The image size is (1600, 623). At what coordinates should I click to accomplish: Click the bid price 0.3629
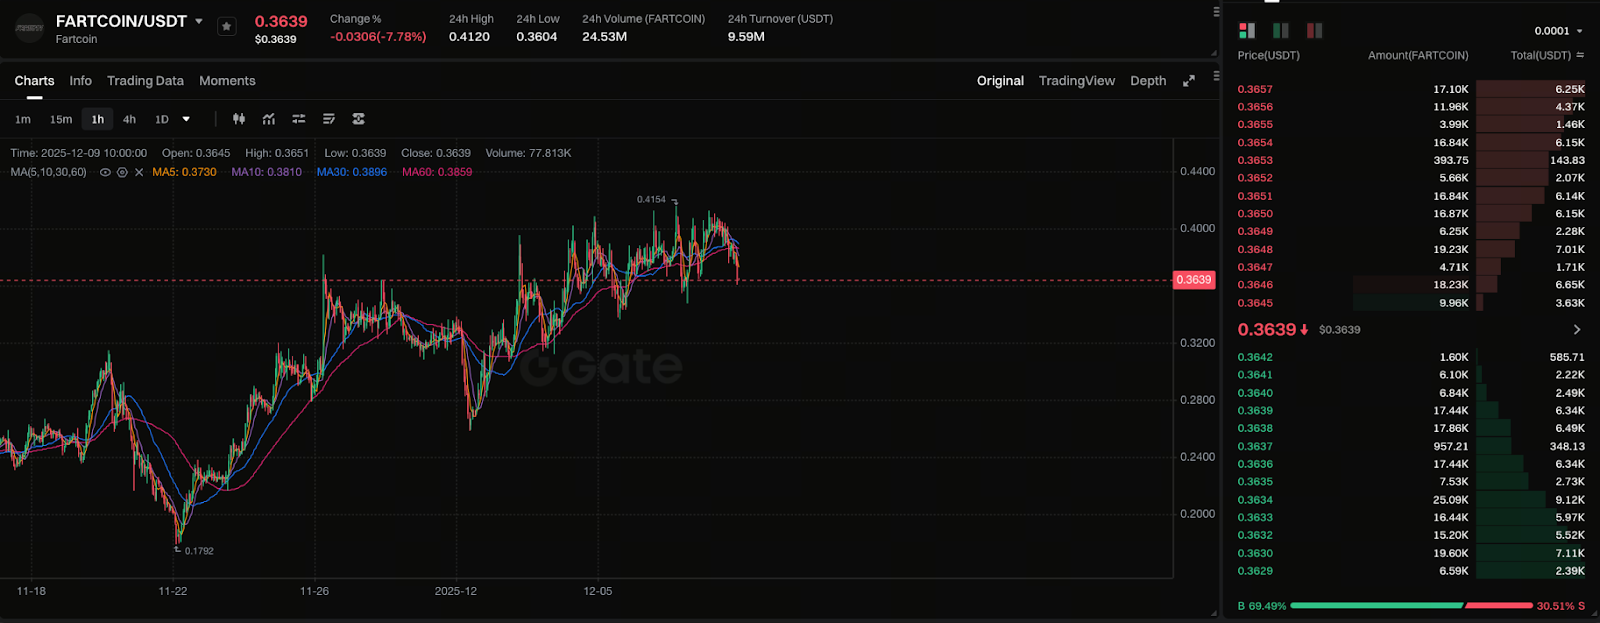(x=1255, y=571)
